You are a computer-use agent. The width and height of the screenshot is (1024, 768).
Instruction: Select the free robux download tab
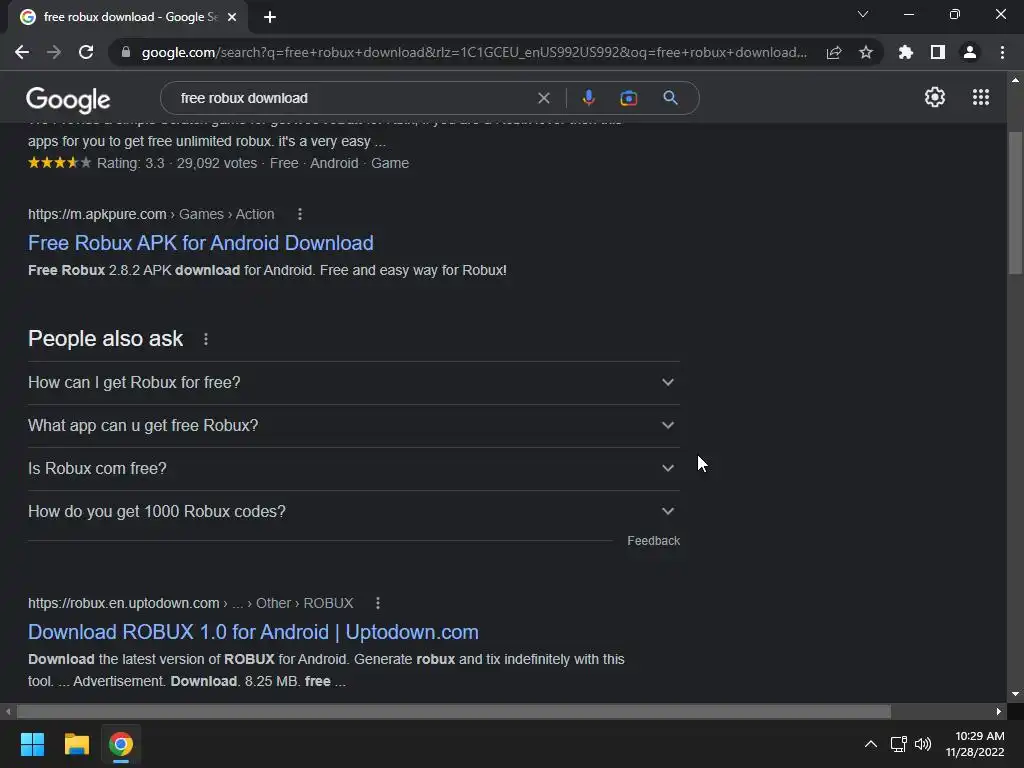pos(129,17)
